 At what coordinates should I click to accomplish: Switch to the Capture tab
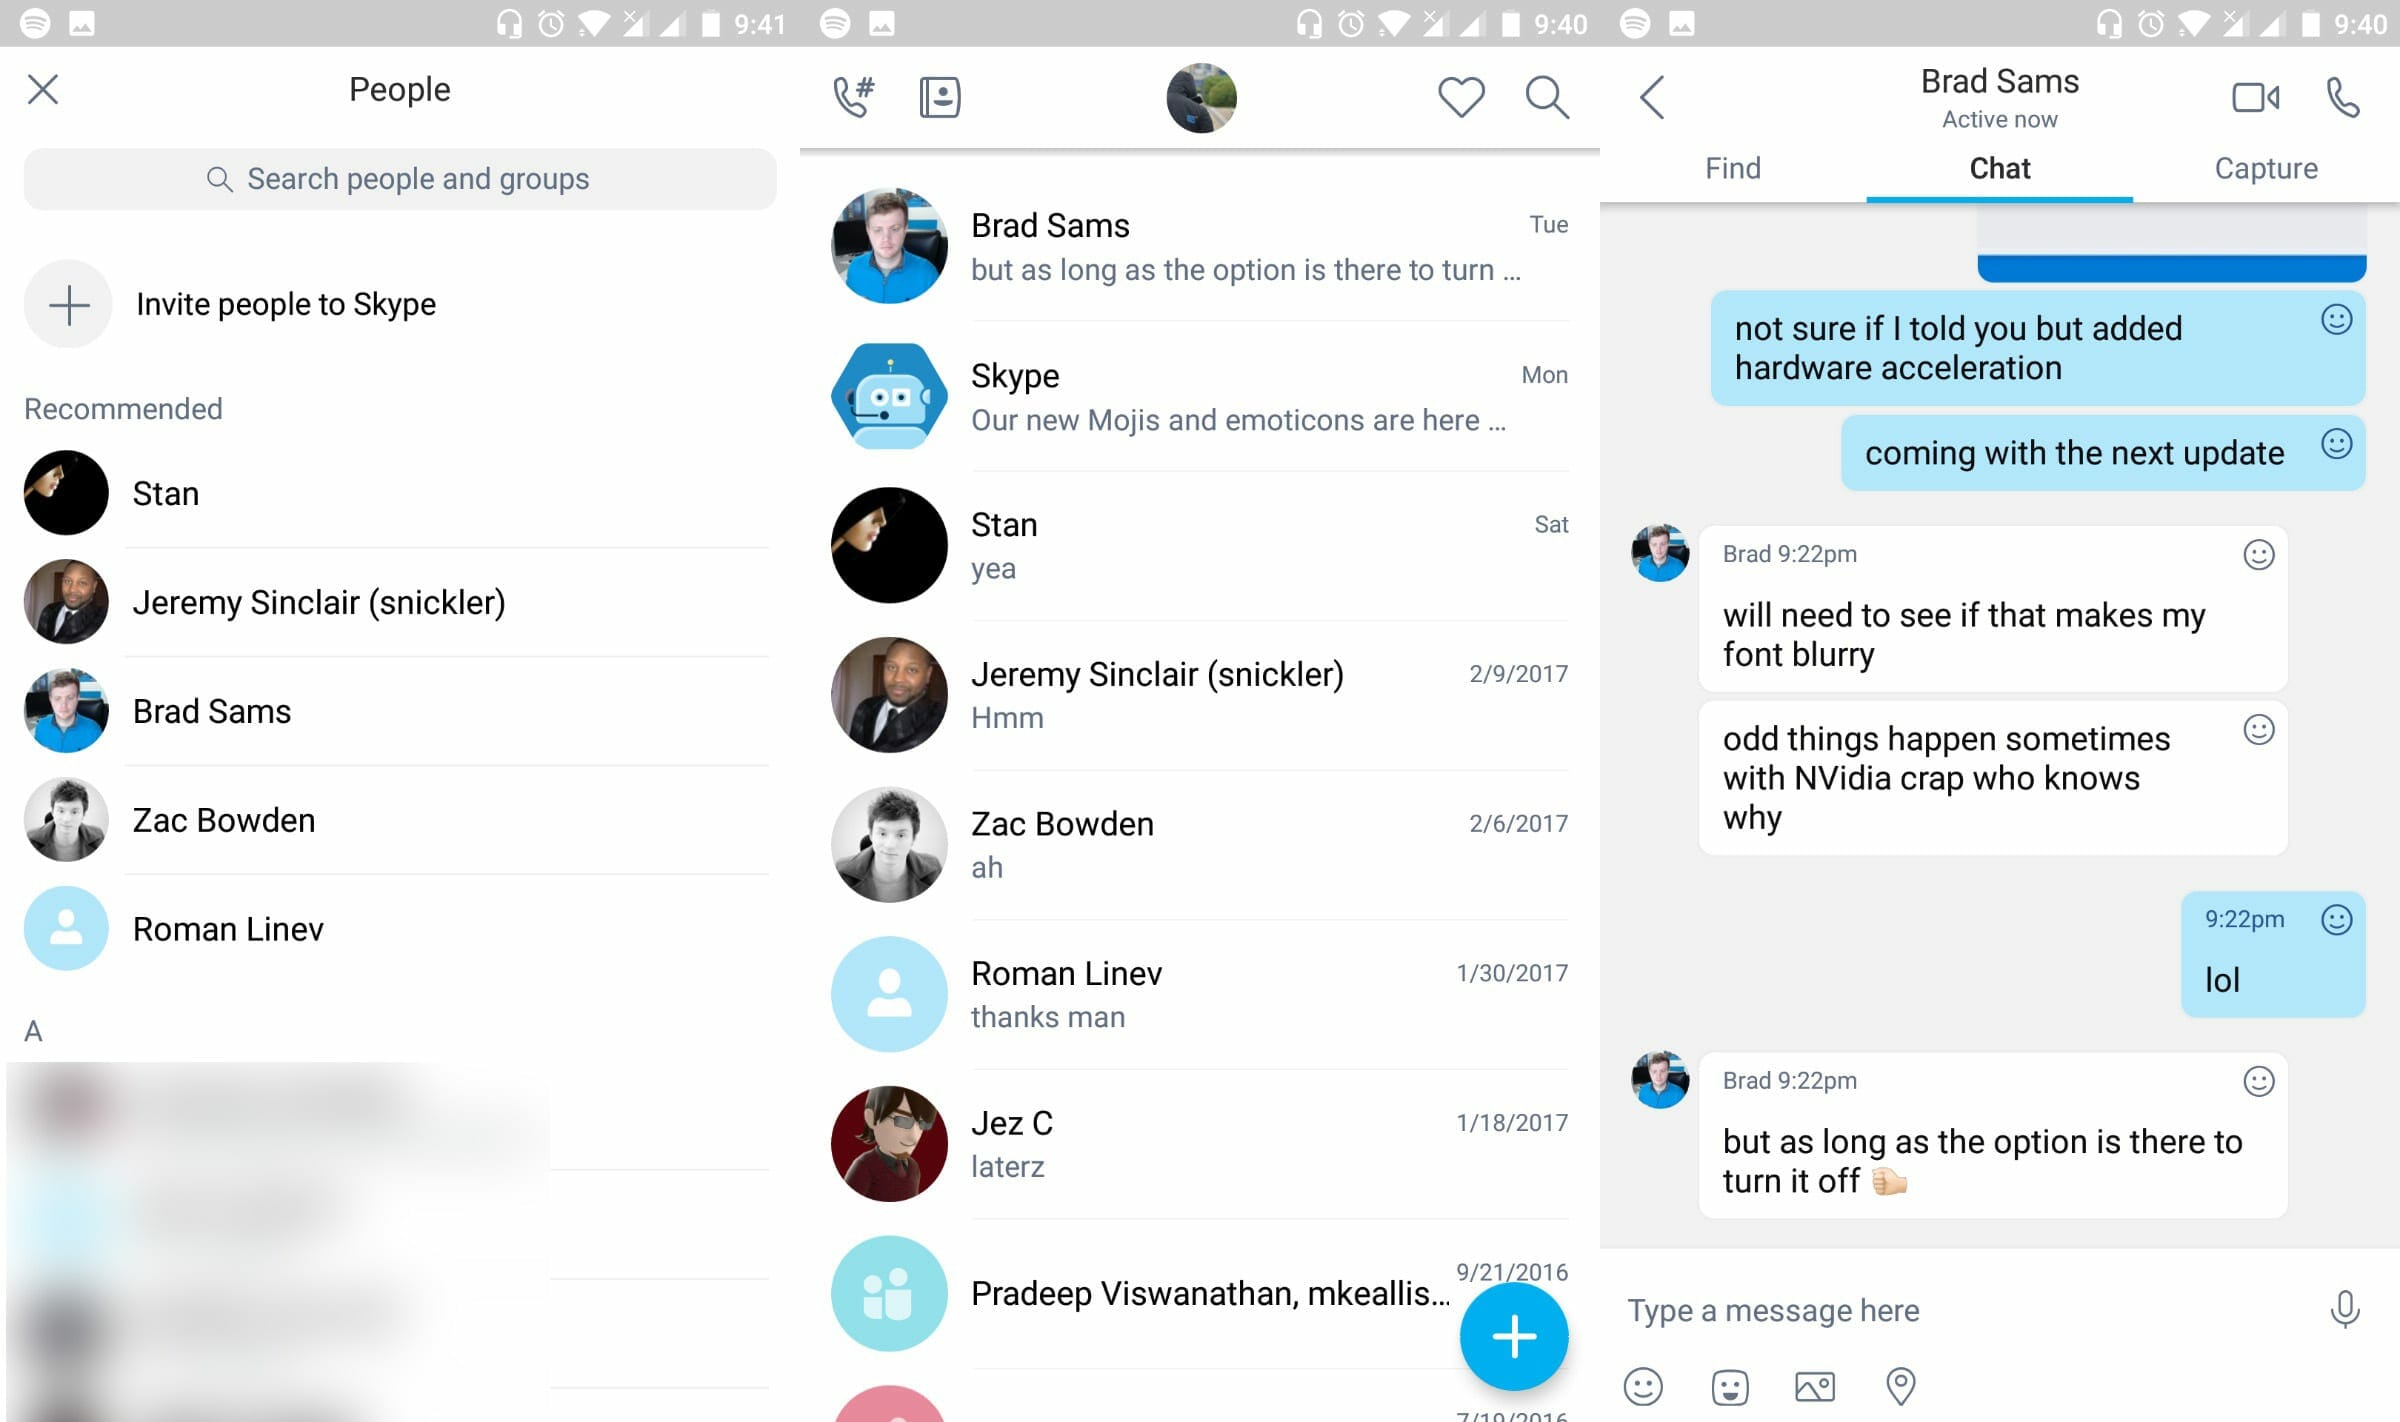[x=2266, y=168]
